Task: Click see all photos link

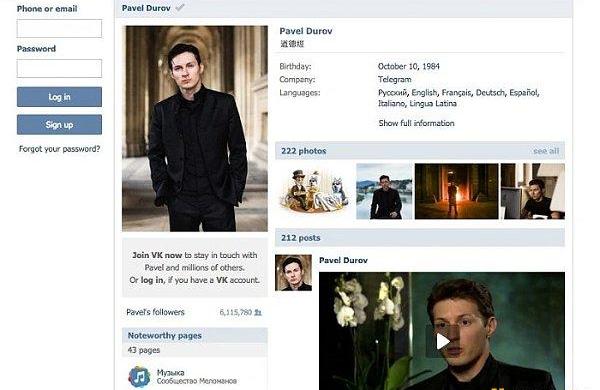Action: click(546, 151)
